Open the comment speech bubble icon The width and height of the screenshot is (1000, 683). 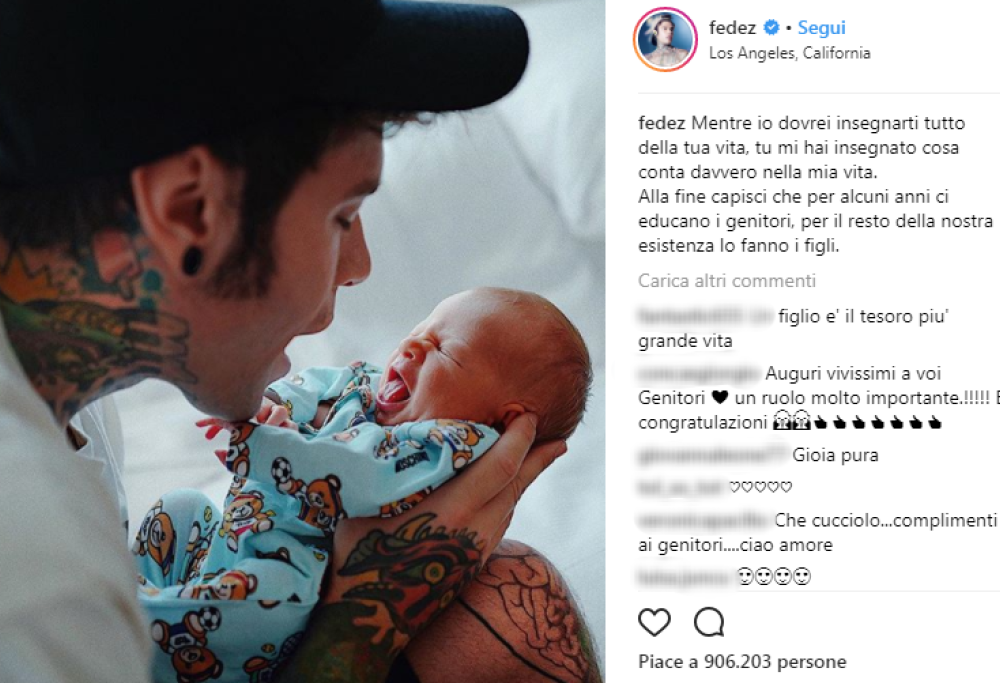(709, 622)
